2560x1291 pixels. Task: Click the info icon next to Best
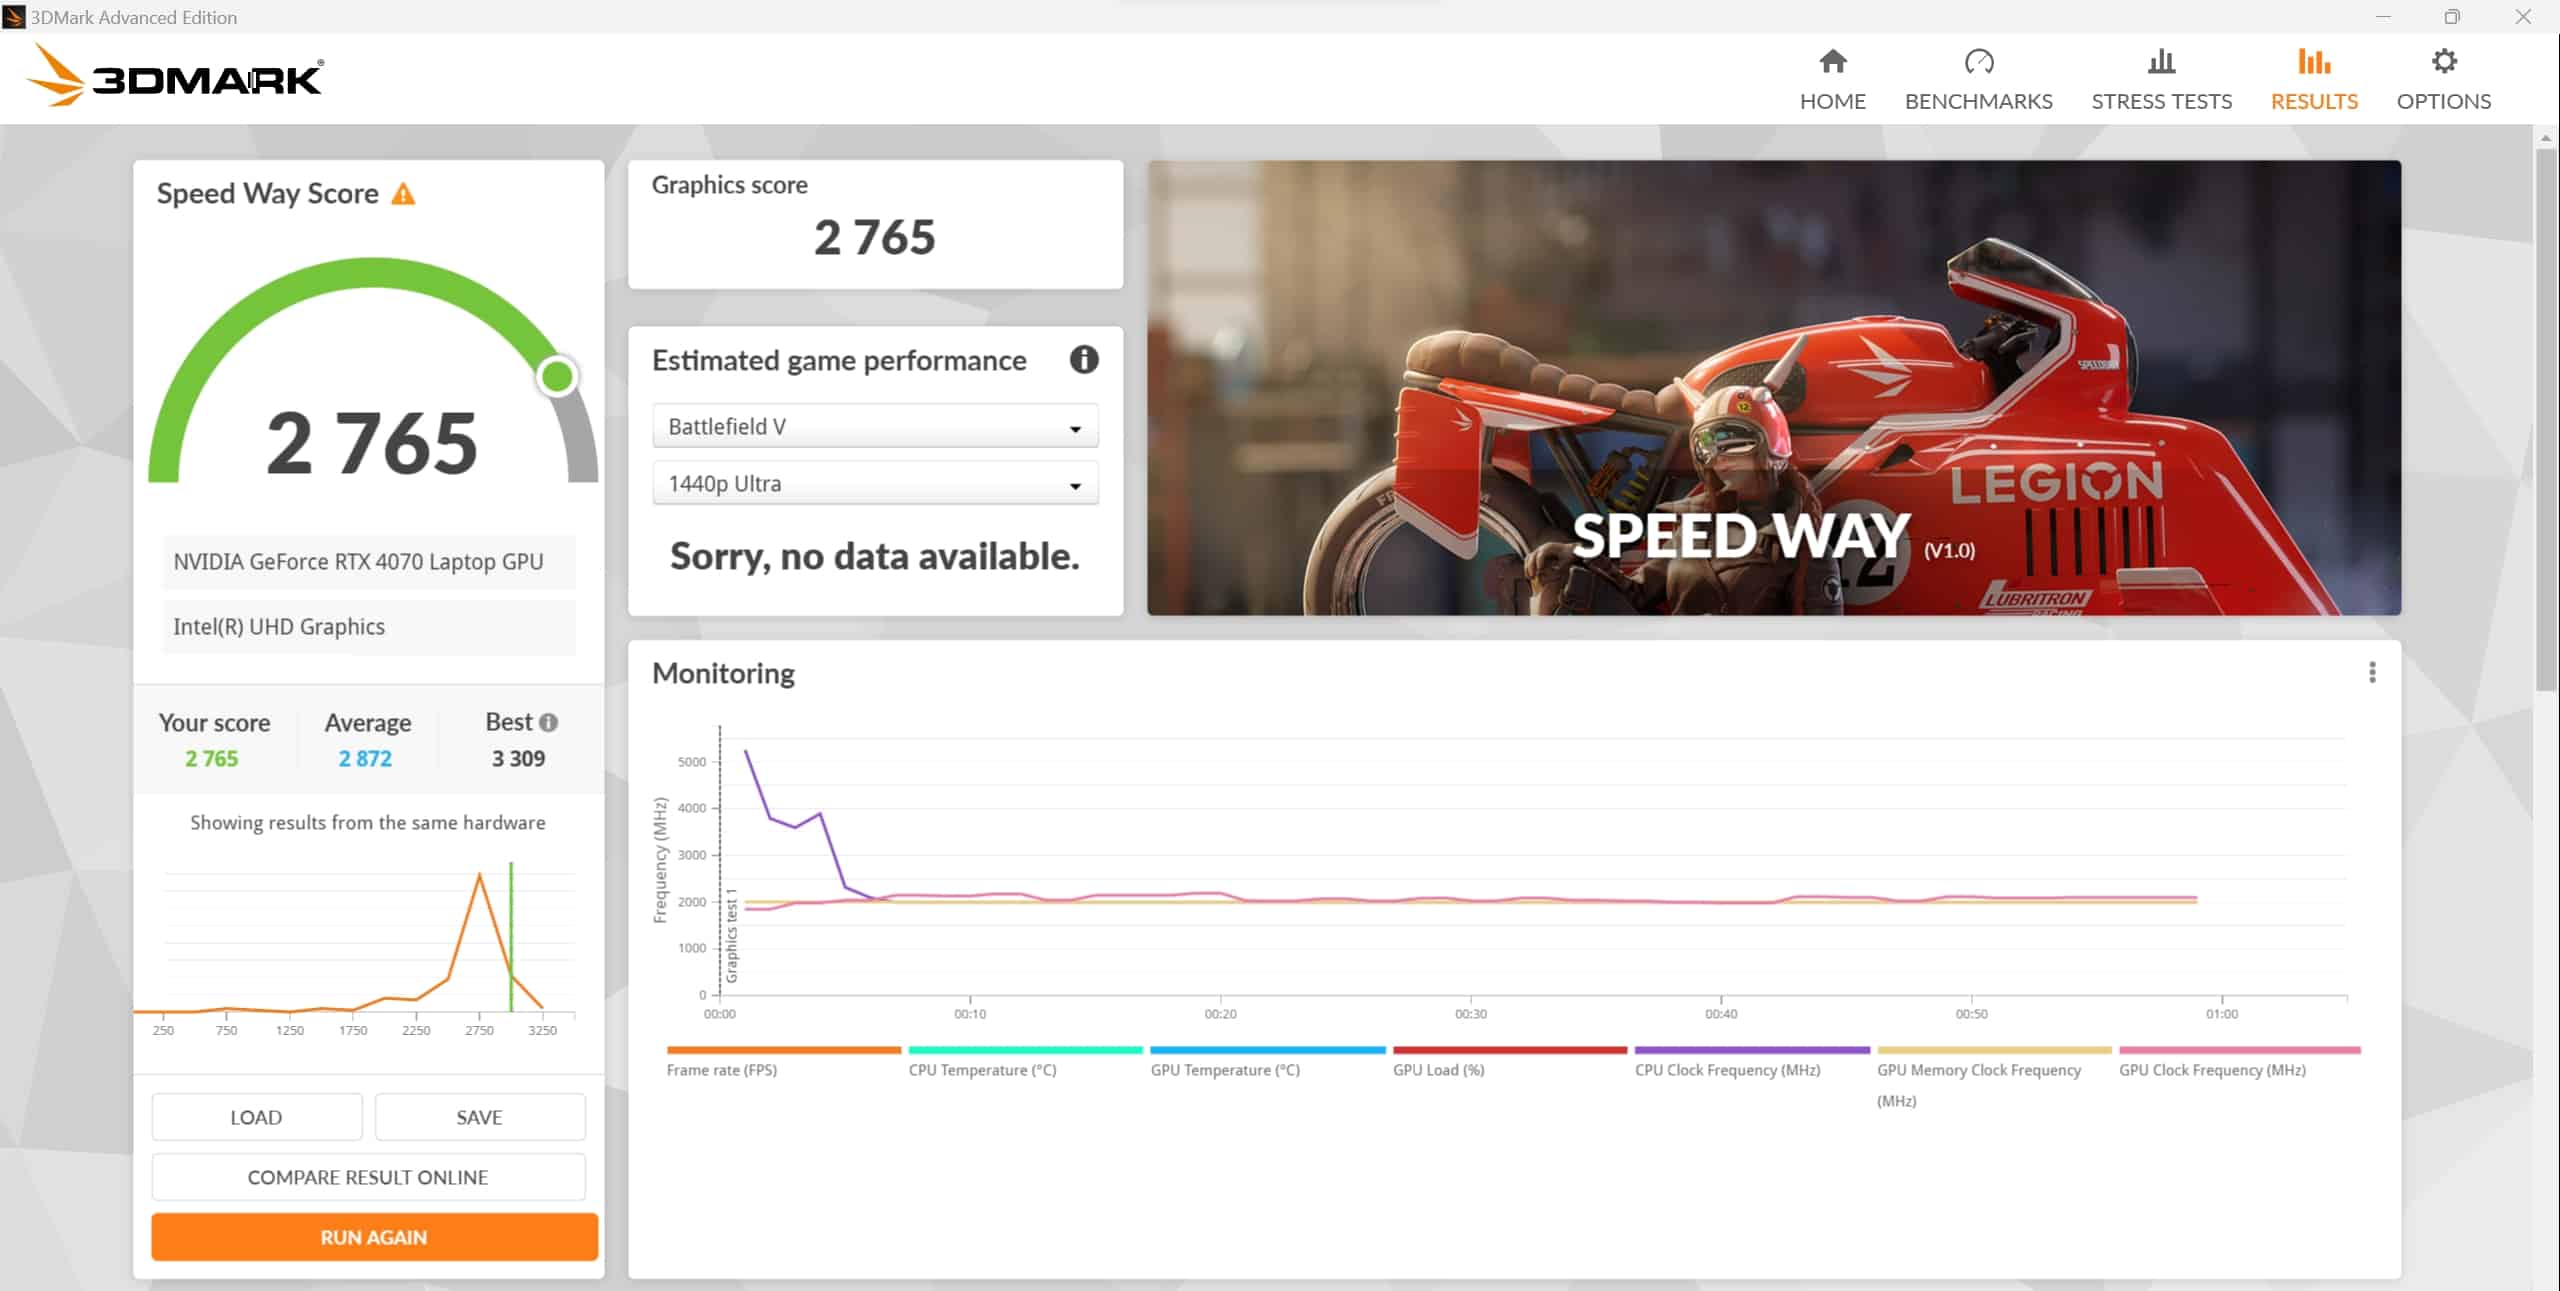pos(548,722)
